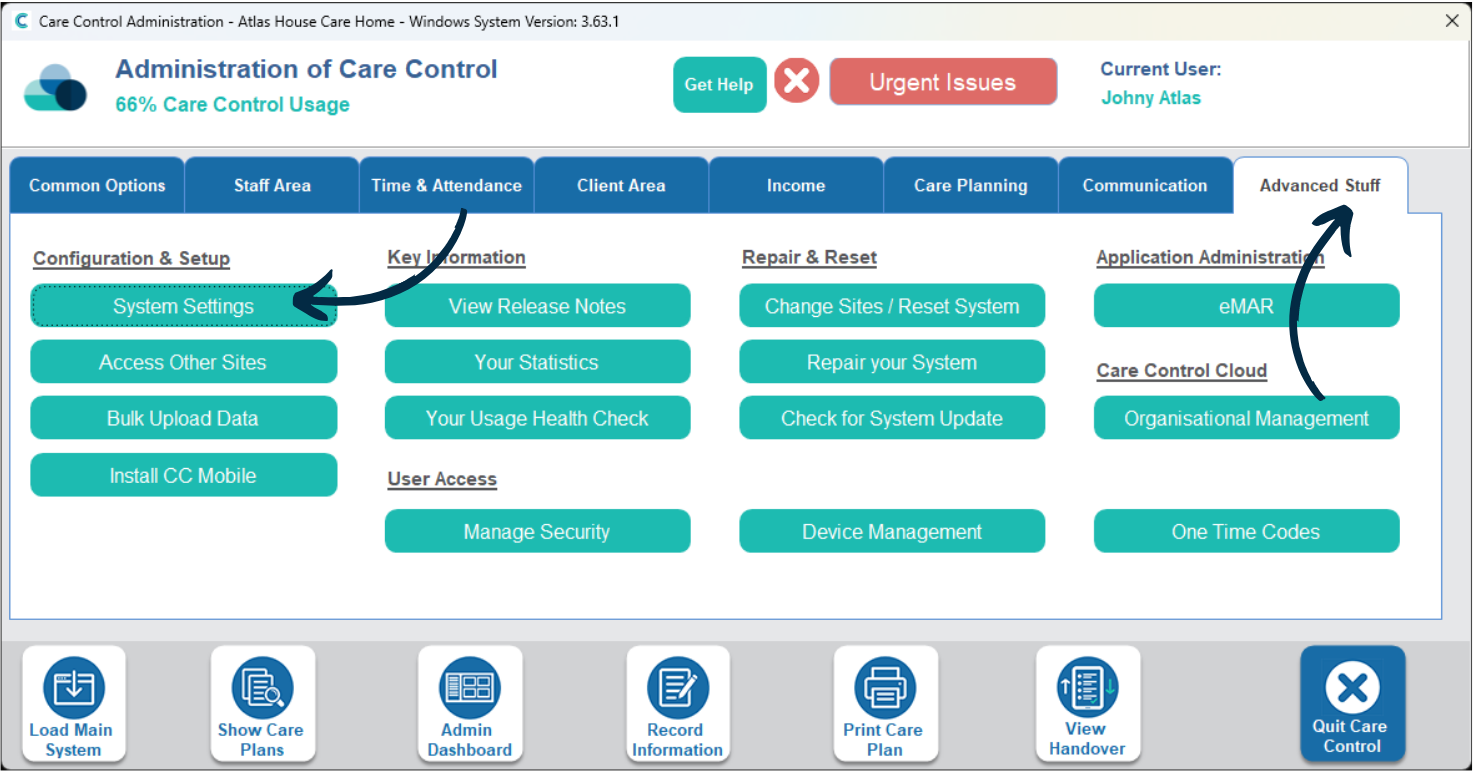Open the View Handover icon

tap(1087, 689)
